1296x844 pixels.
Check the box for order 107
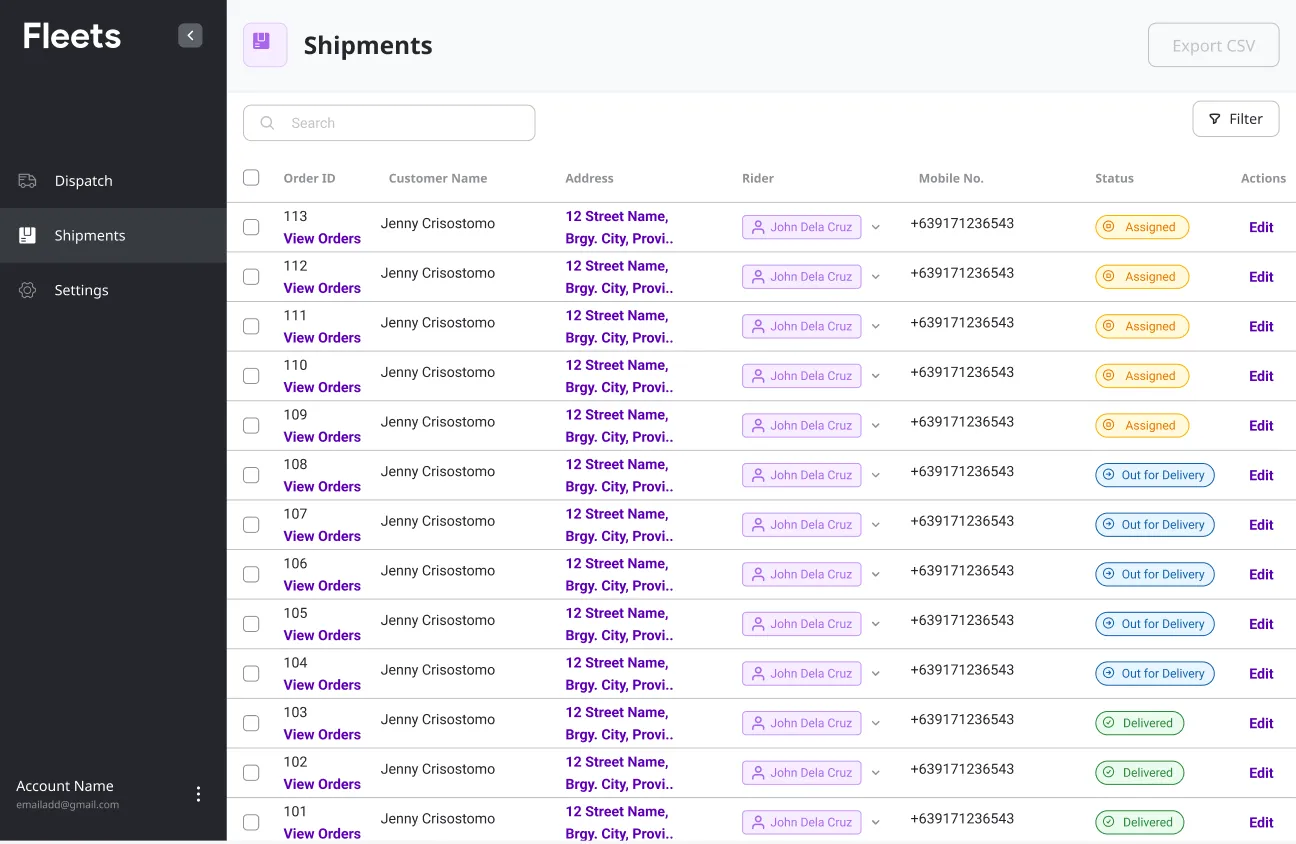point(251,525)
